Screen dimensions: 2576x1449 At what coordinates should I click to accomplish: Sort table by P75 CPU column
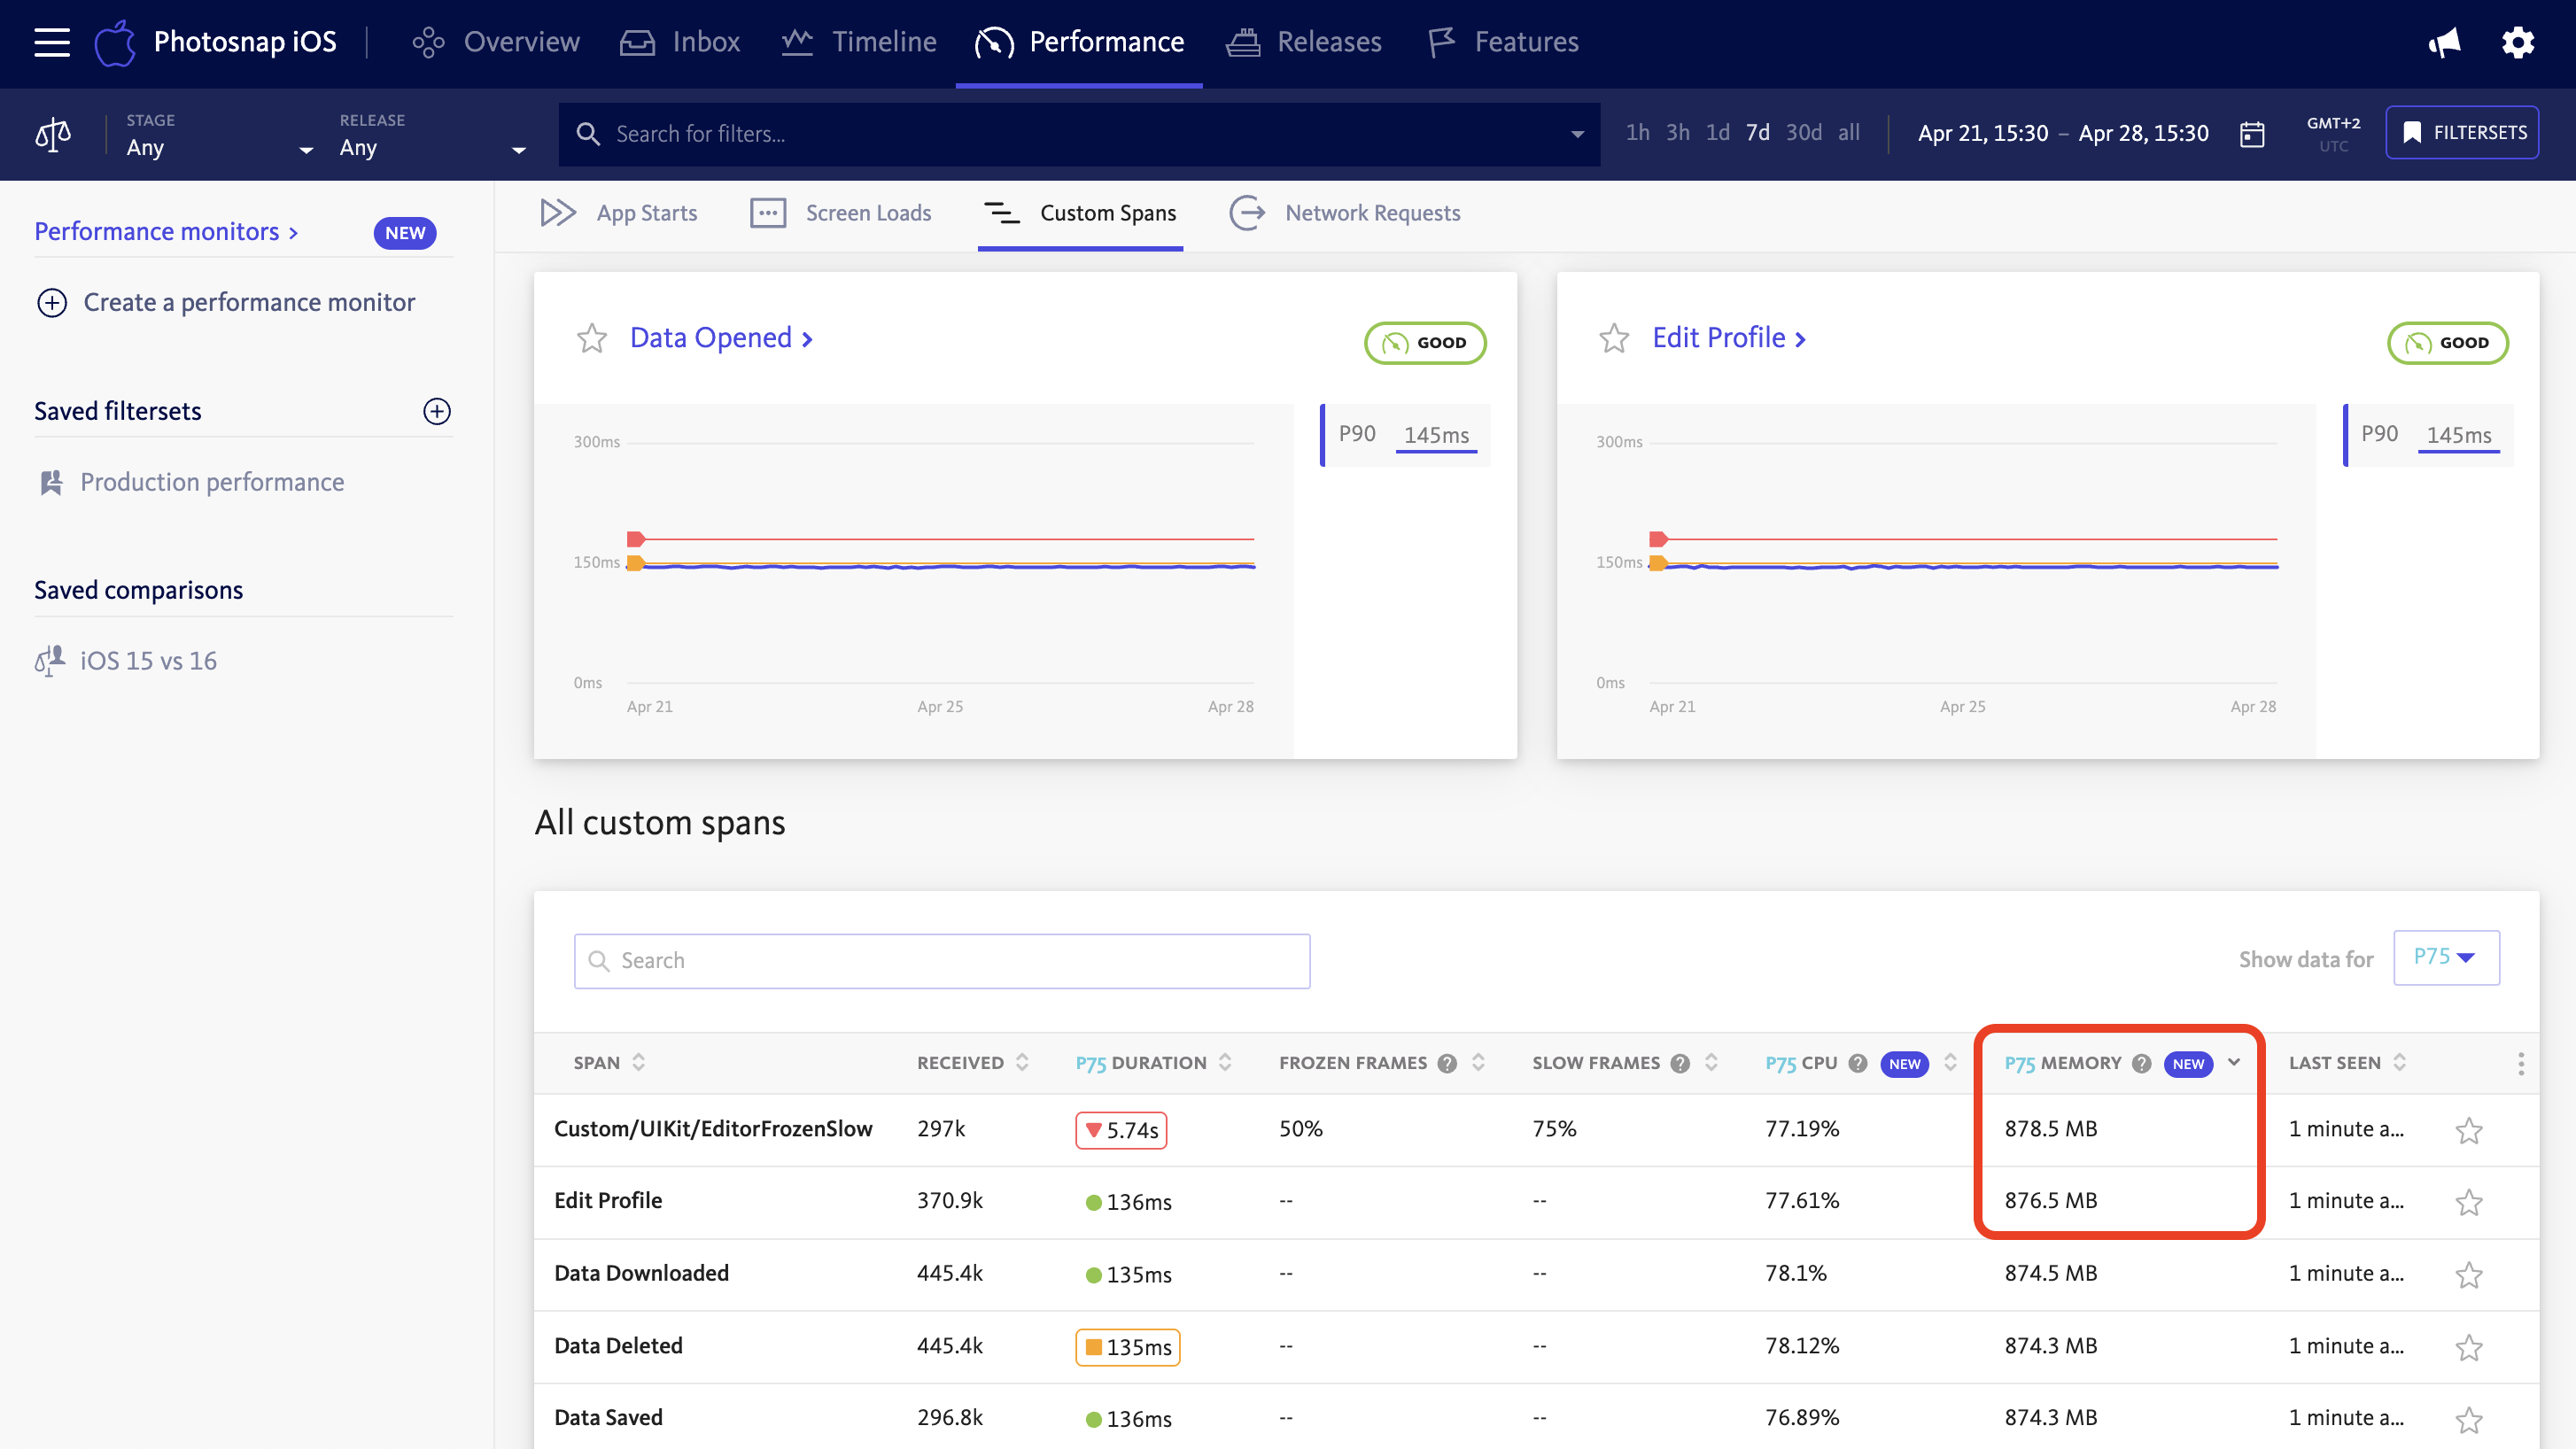1950,1062
